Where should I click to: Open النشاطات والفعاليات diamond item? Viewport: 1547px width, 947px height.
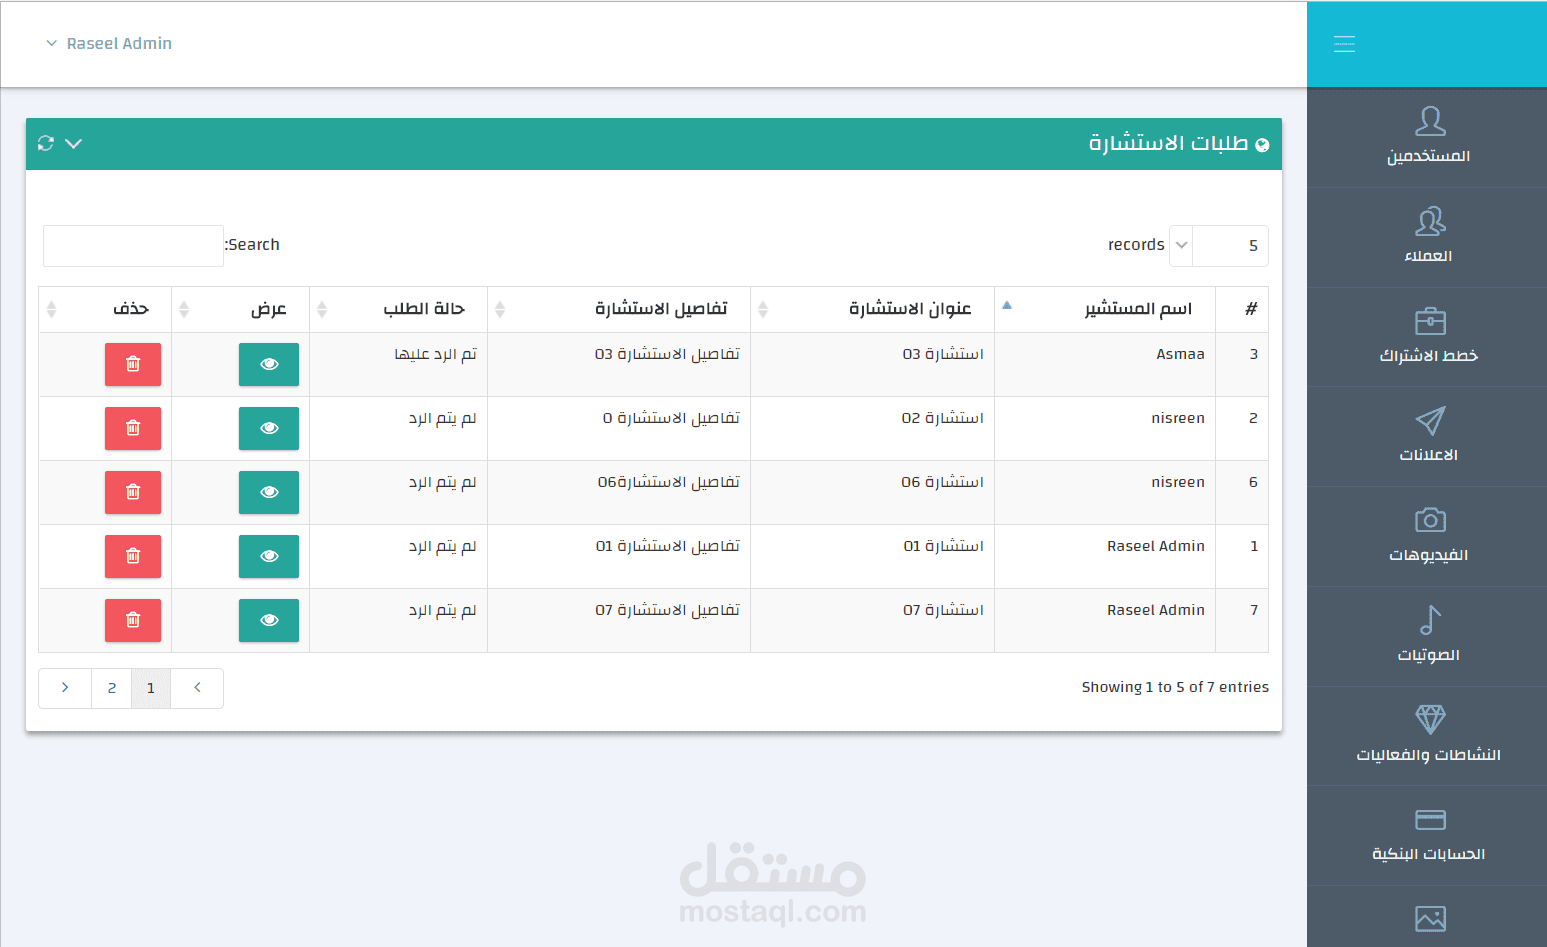click(x=1428, y=736)
